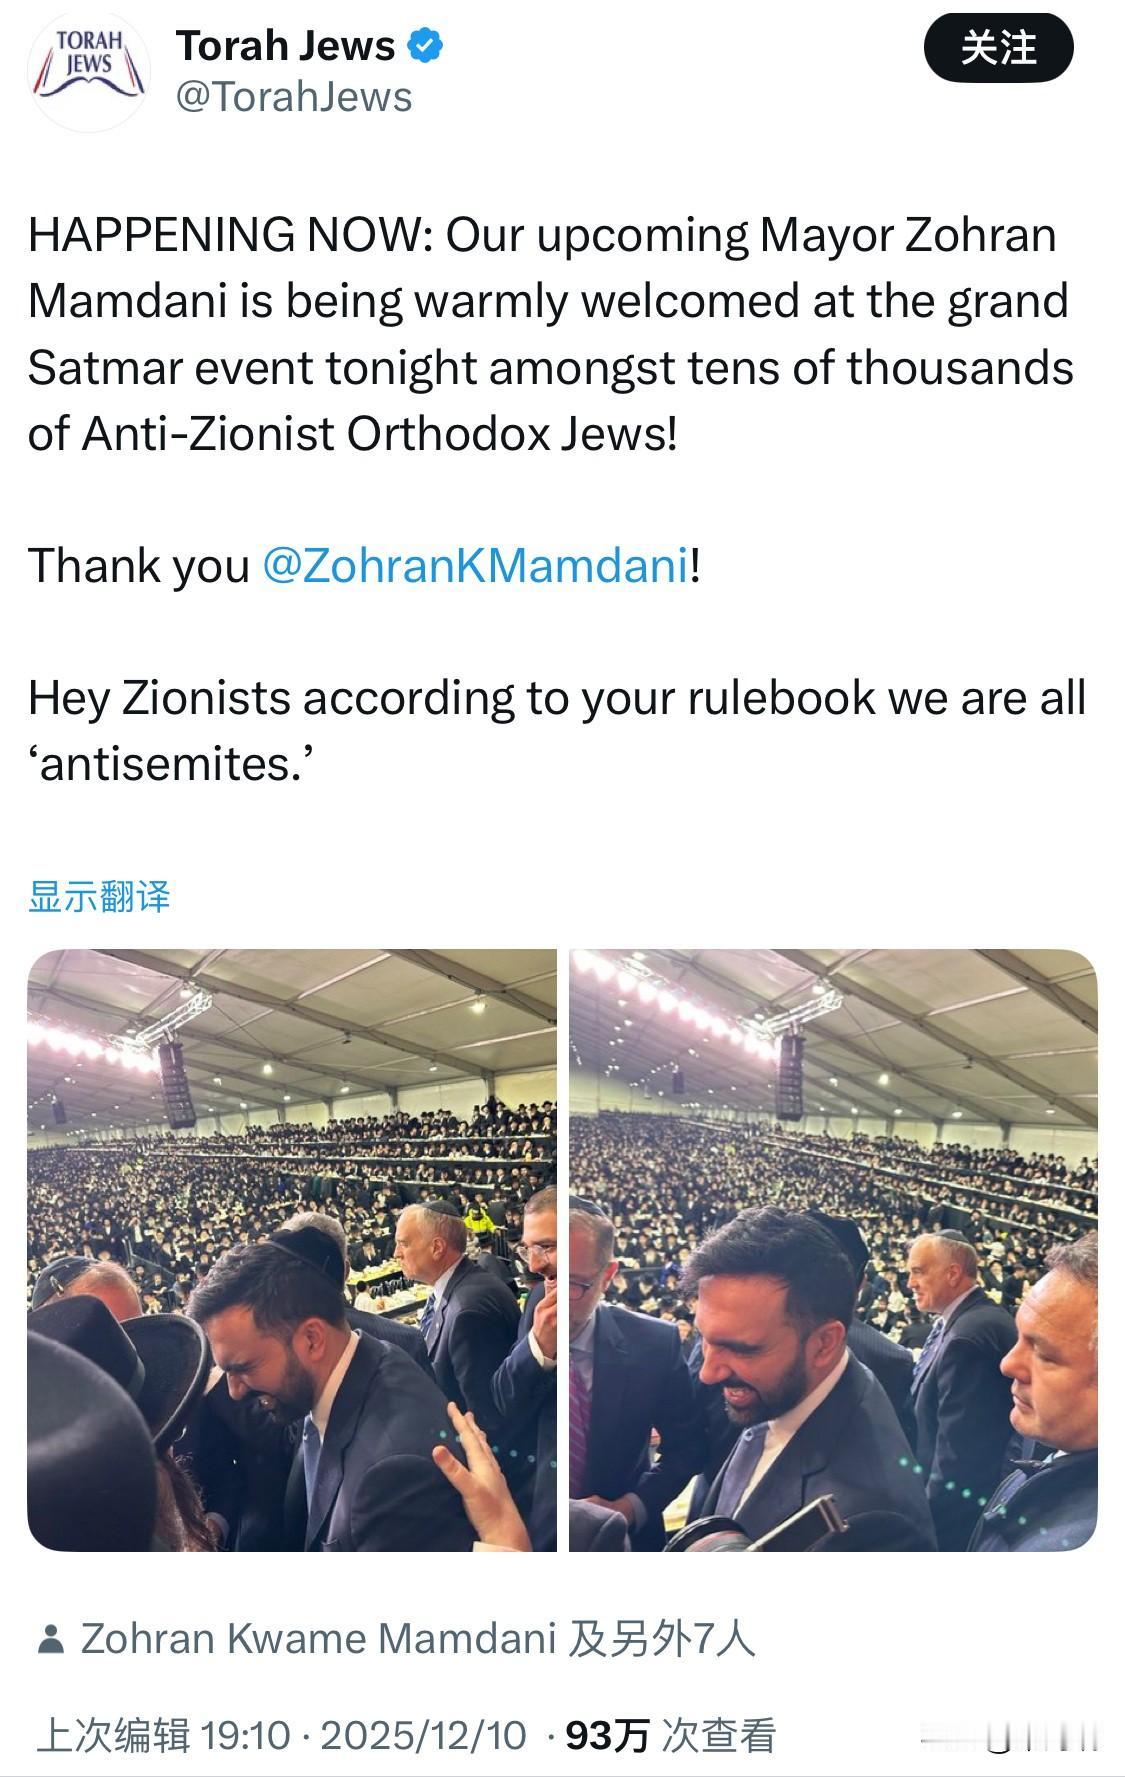Click the 93万 次查看 view count
1125x1777 pixels.
(x=671, y=1735)
